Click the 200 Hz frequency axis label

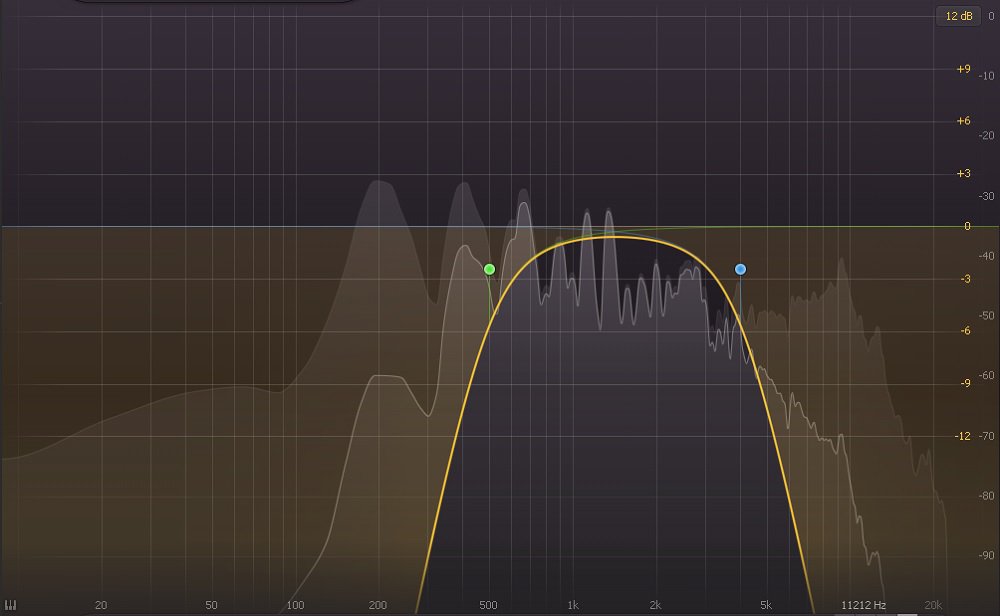click(377, 605)
